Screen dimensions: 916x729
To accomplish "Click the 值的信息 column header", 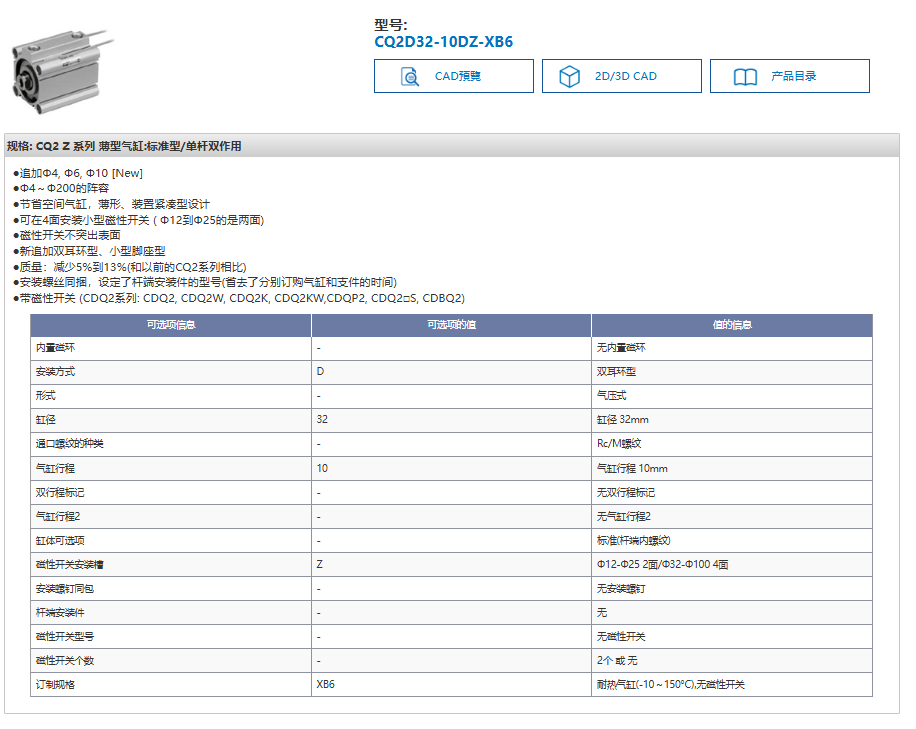I will click(731, 325).
